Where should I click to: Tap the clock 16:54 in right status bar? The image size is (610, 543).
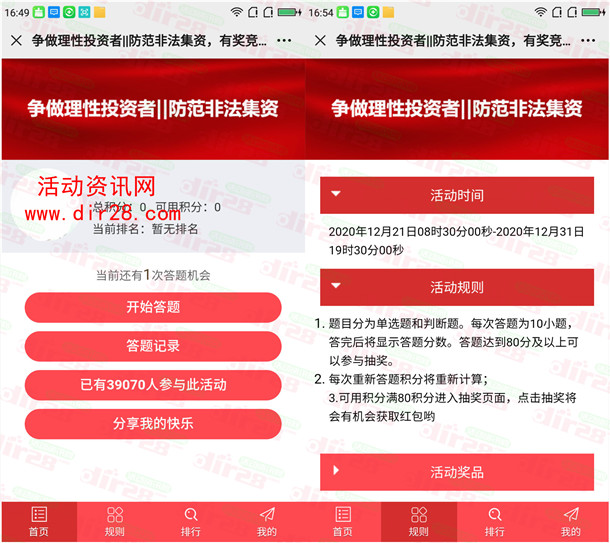pyautogui.click(x=321, y=13)
